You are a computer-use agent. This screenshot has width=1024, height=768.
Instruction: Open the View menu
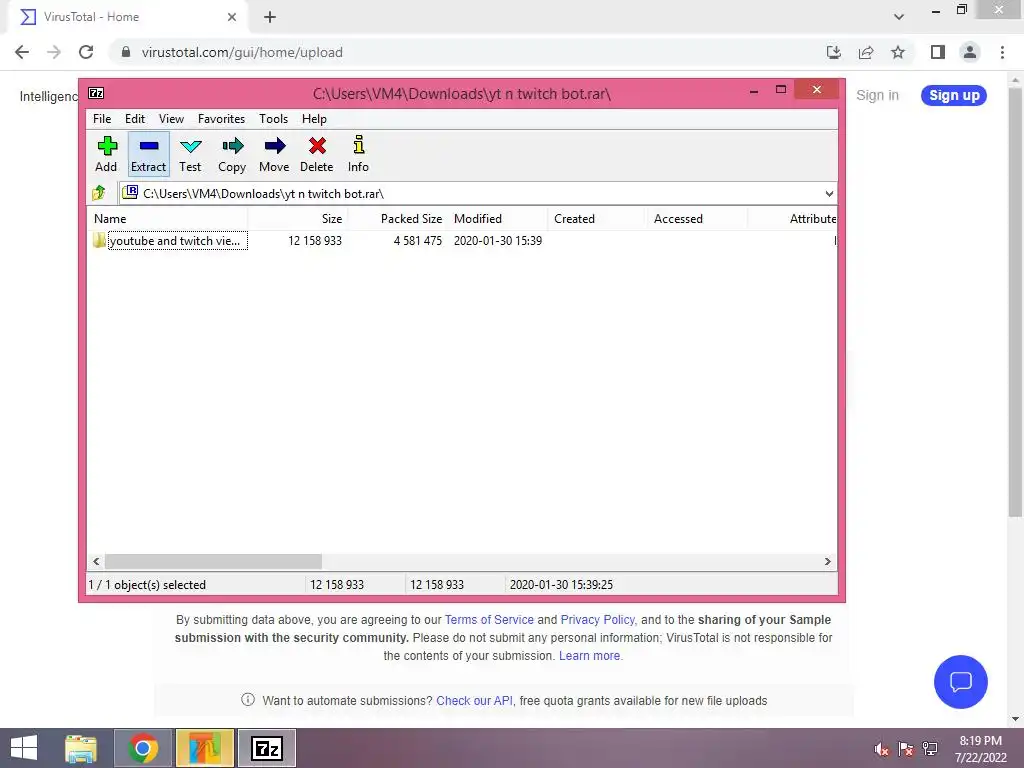pos(171,119)
